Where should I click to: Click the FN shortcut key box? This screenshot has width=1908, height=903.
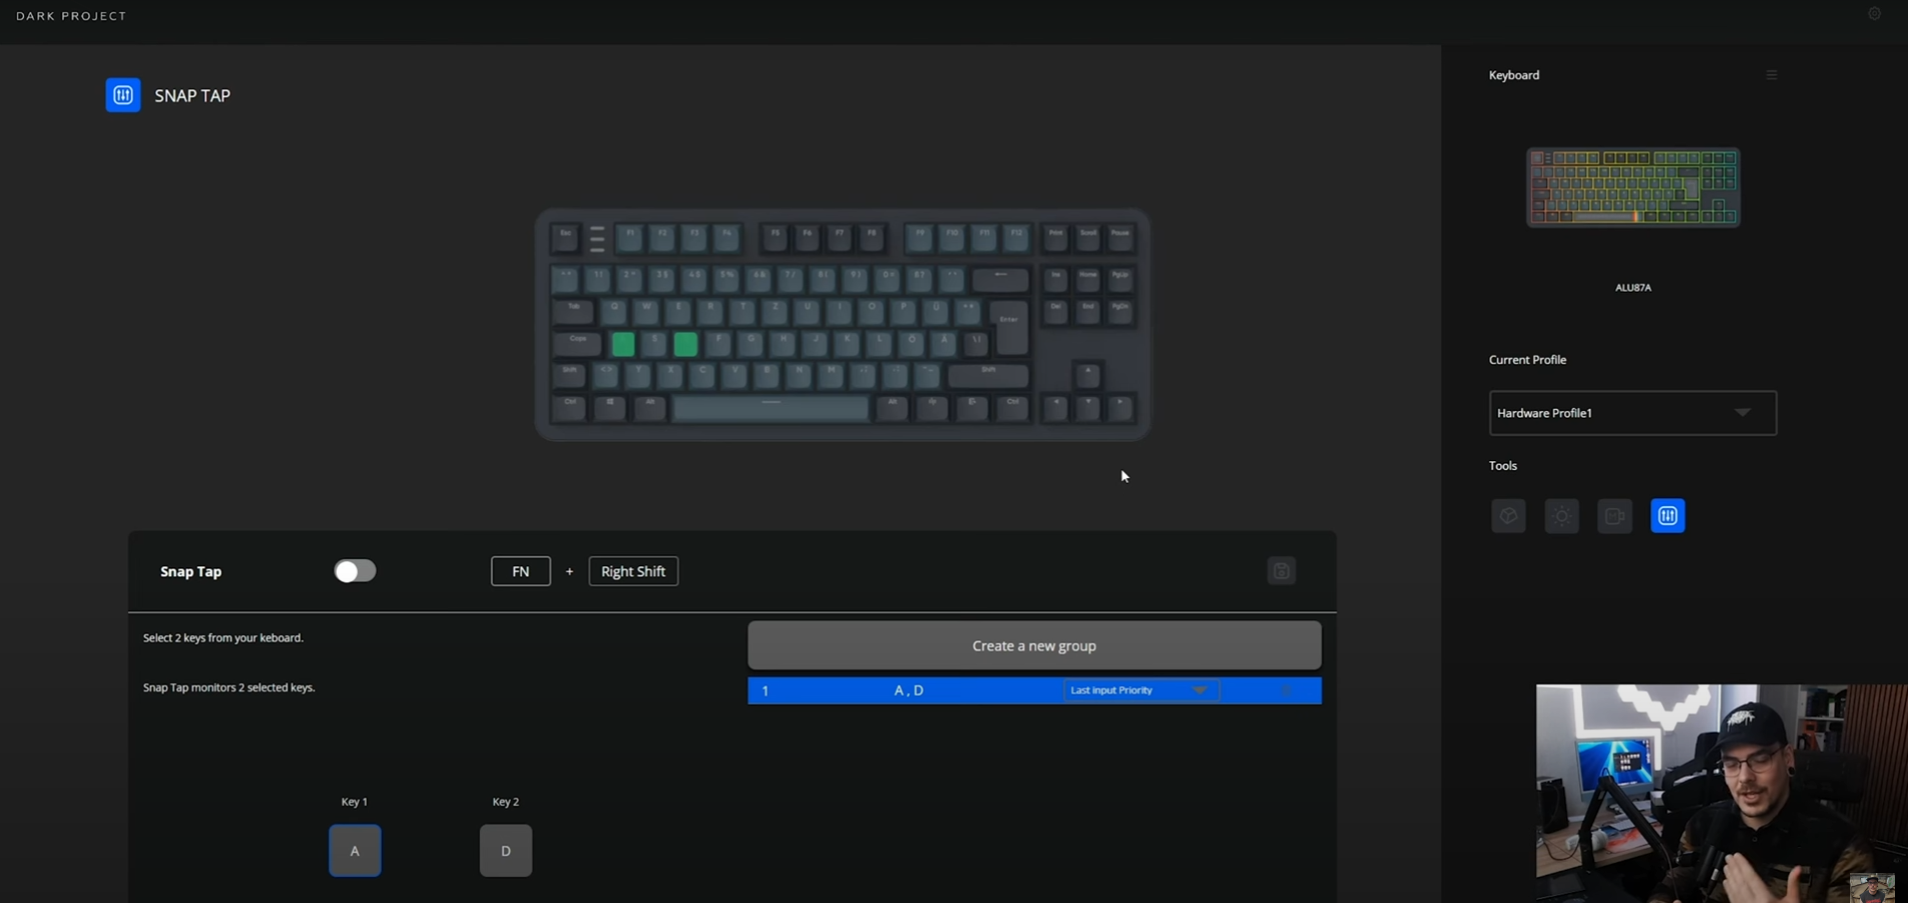point(520,571)
